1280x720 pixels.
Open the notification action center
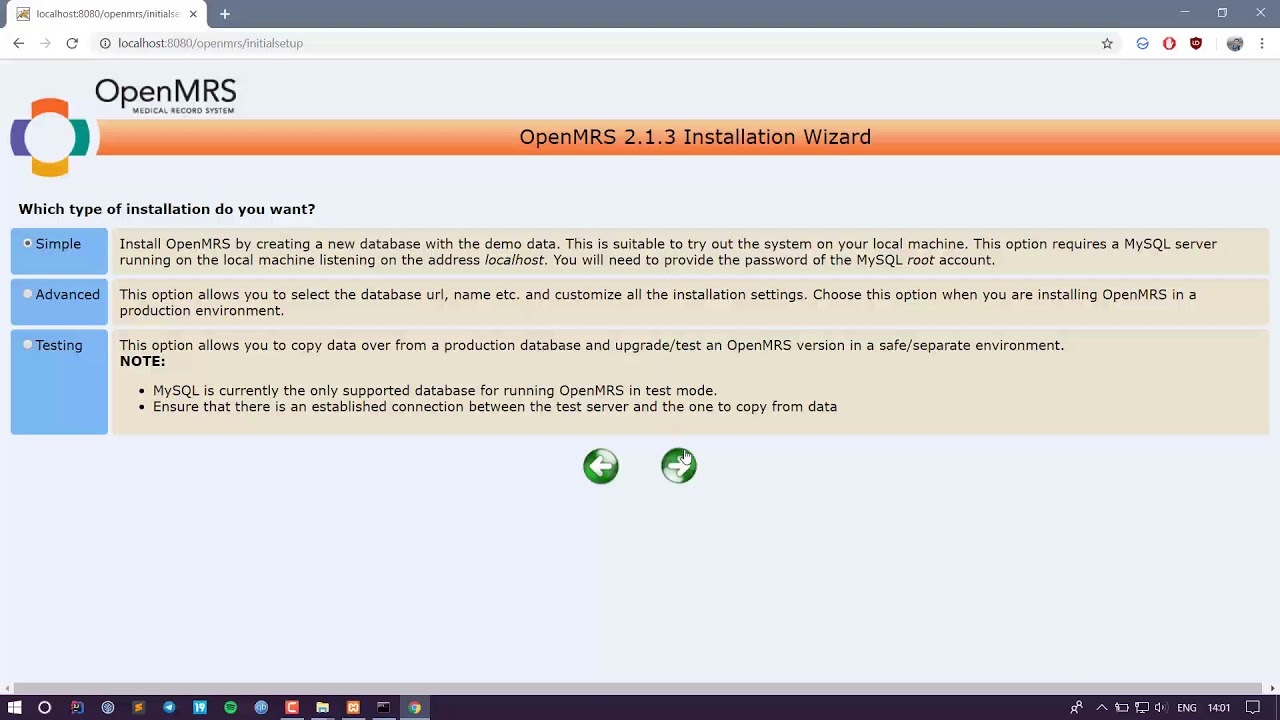pyautogui.click(x=1253, y=708)
